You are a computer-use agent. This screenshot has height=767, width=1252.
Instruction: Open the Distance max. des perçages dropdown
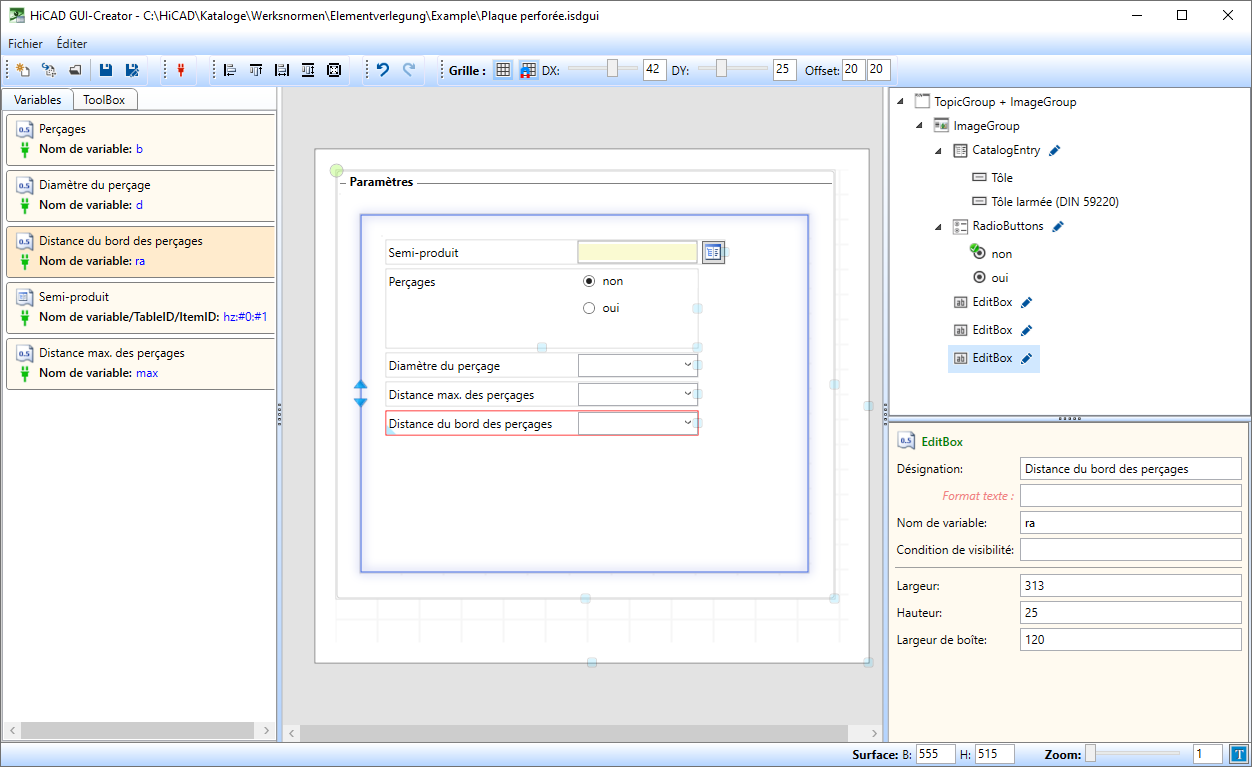coord(687,394)
